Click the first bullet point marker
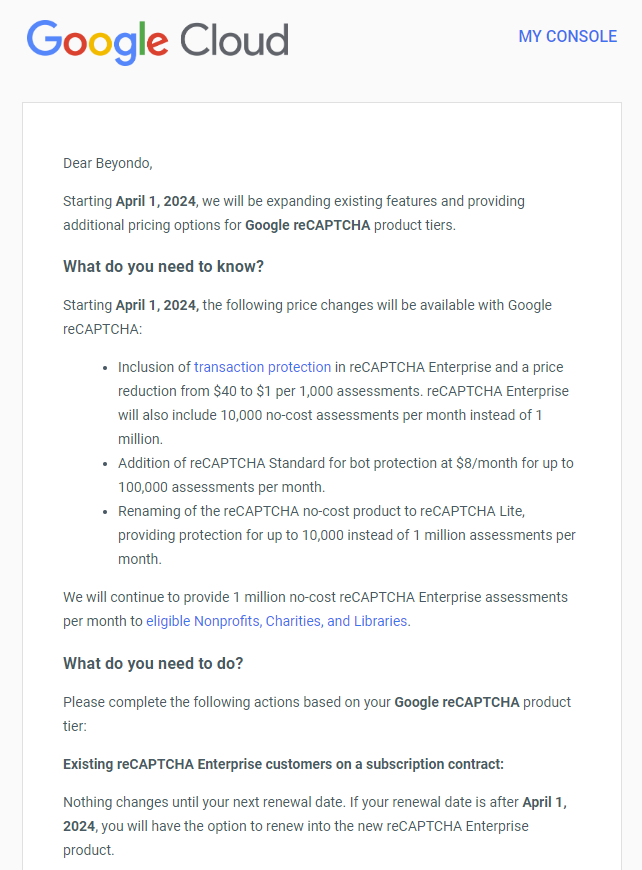 coord(106,368)
